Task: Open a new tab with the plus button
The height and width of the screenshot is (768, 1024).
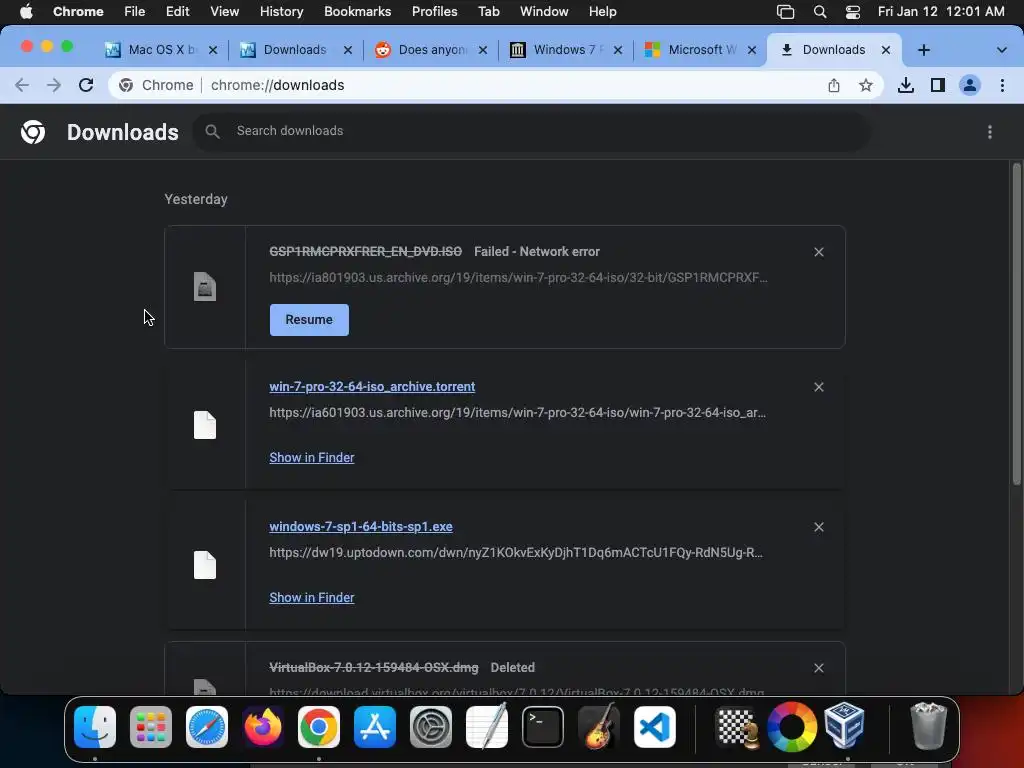Action: coord(923,50)
